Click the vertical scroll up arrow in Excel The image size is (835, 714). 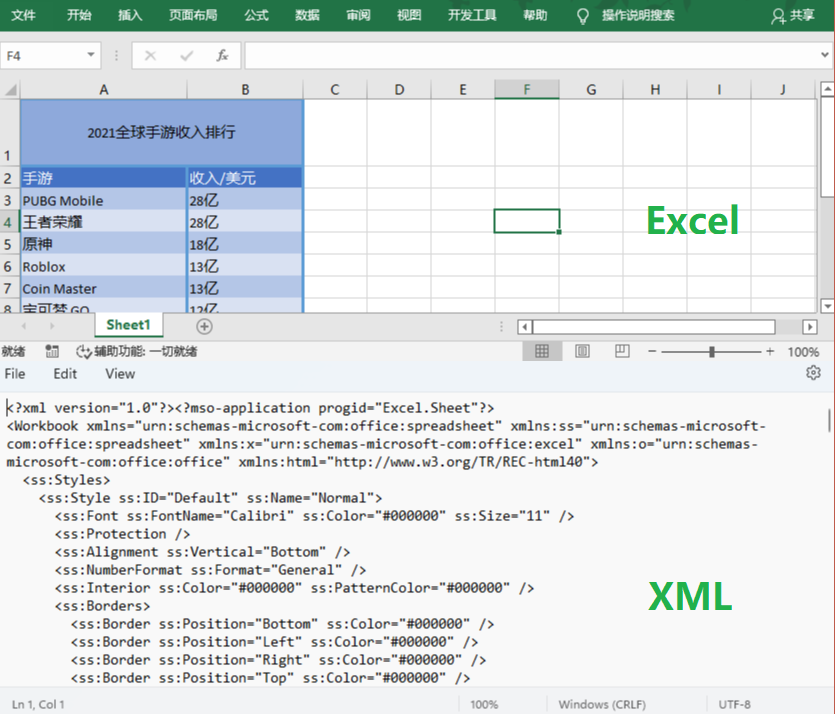click(x=827, y=89)
